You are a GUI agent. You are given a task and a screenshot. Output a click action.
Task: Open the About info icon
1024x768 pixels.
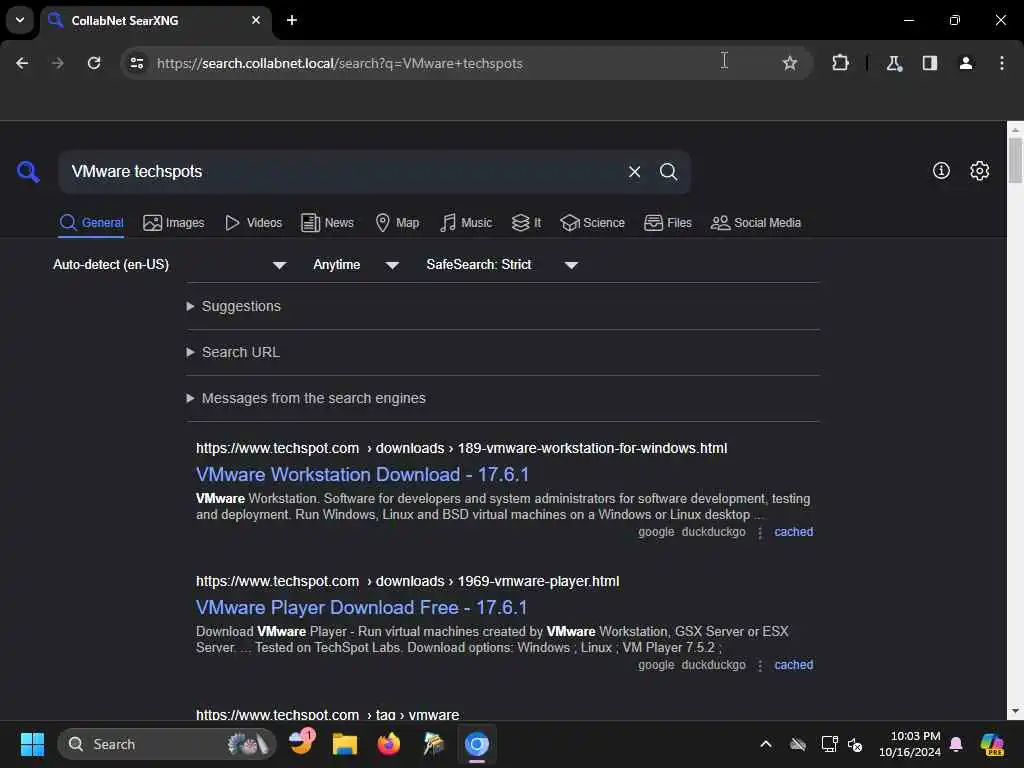941,170
